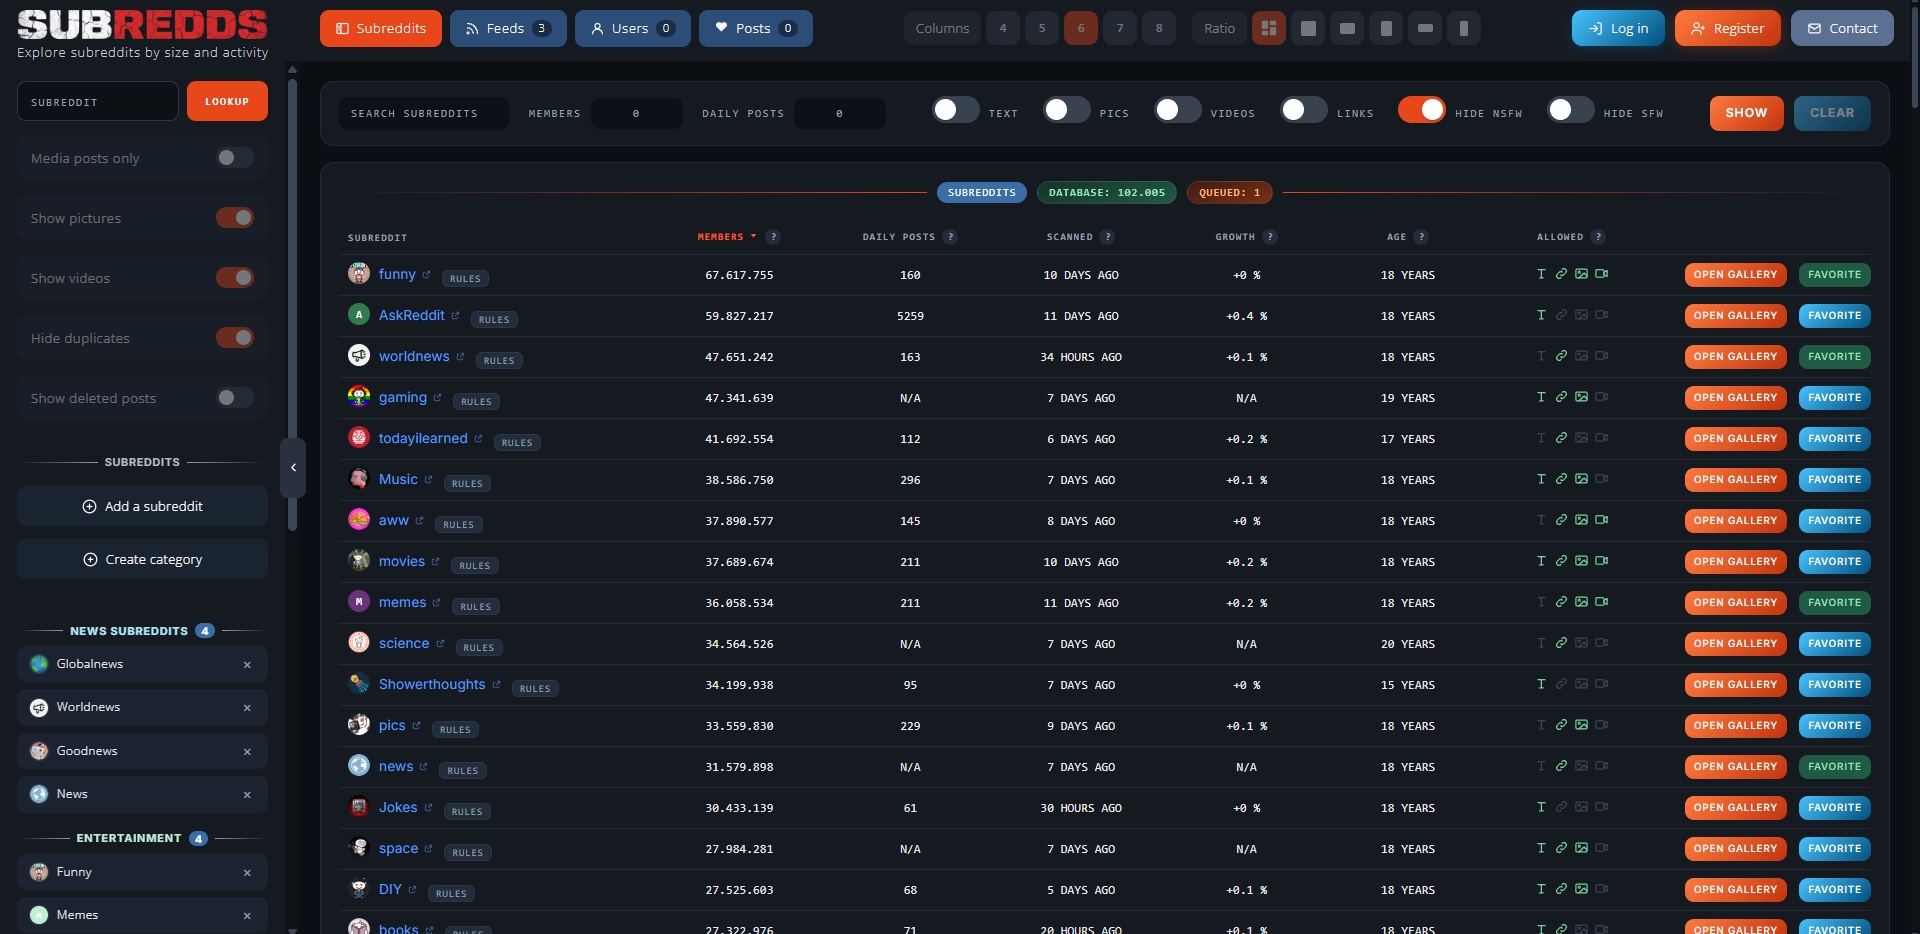This screenshot has height=934, width=1920.
Task: Click the help icon beside Growth header
Action: point(1270,237)
